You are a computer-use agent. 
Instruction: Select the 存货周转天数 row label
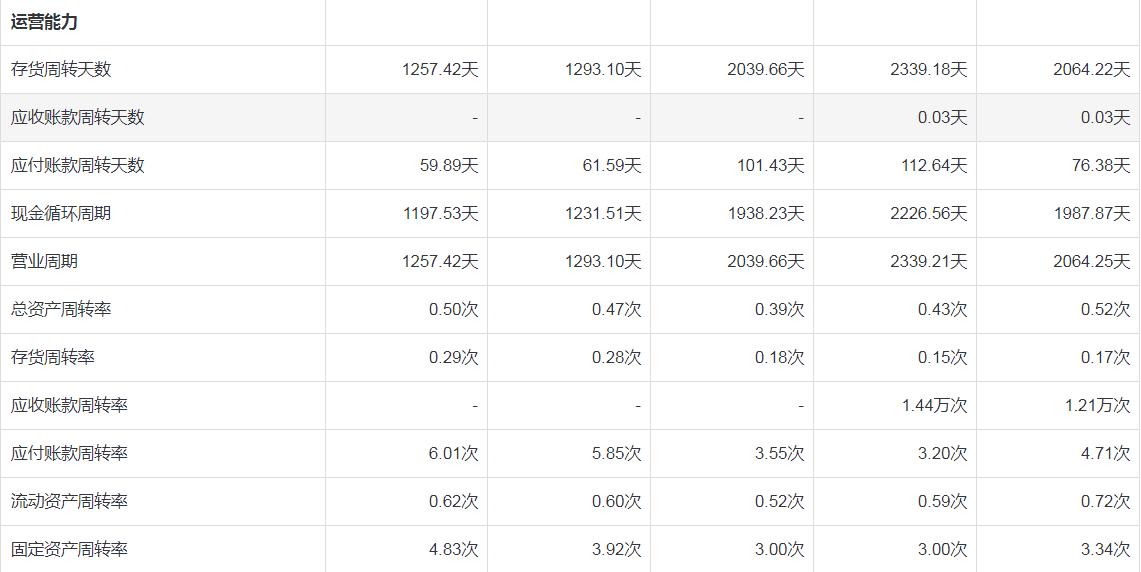(x=61, y=69)
